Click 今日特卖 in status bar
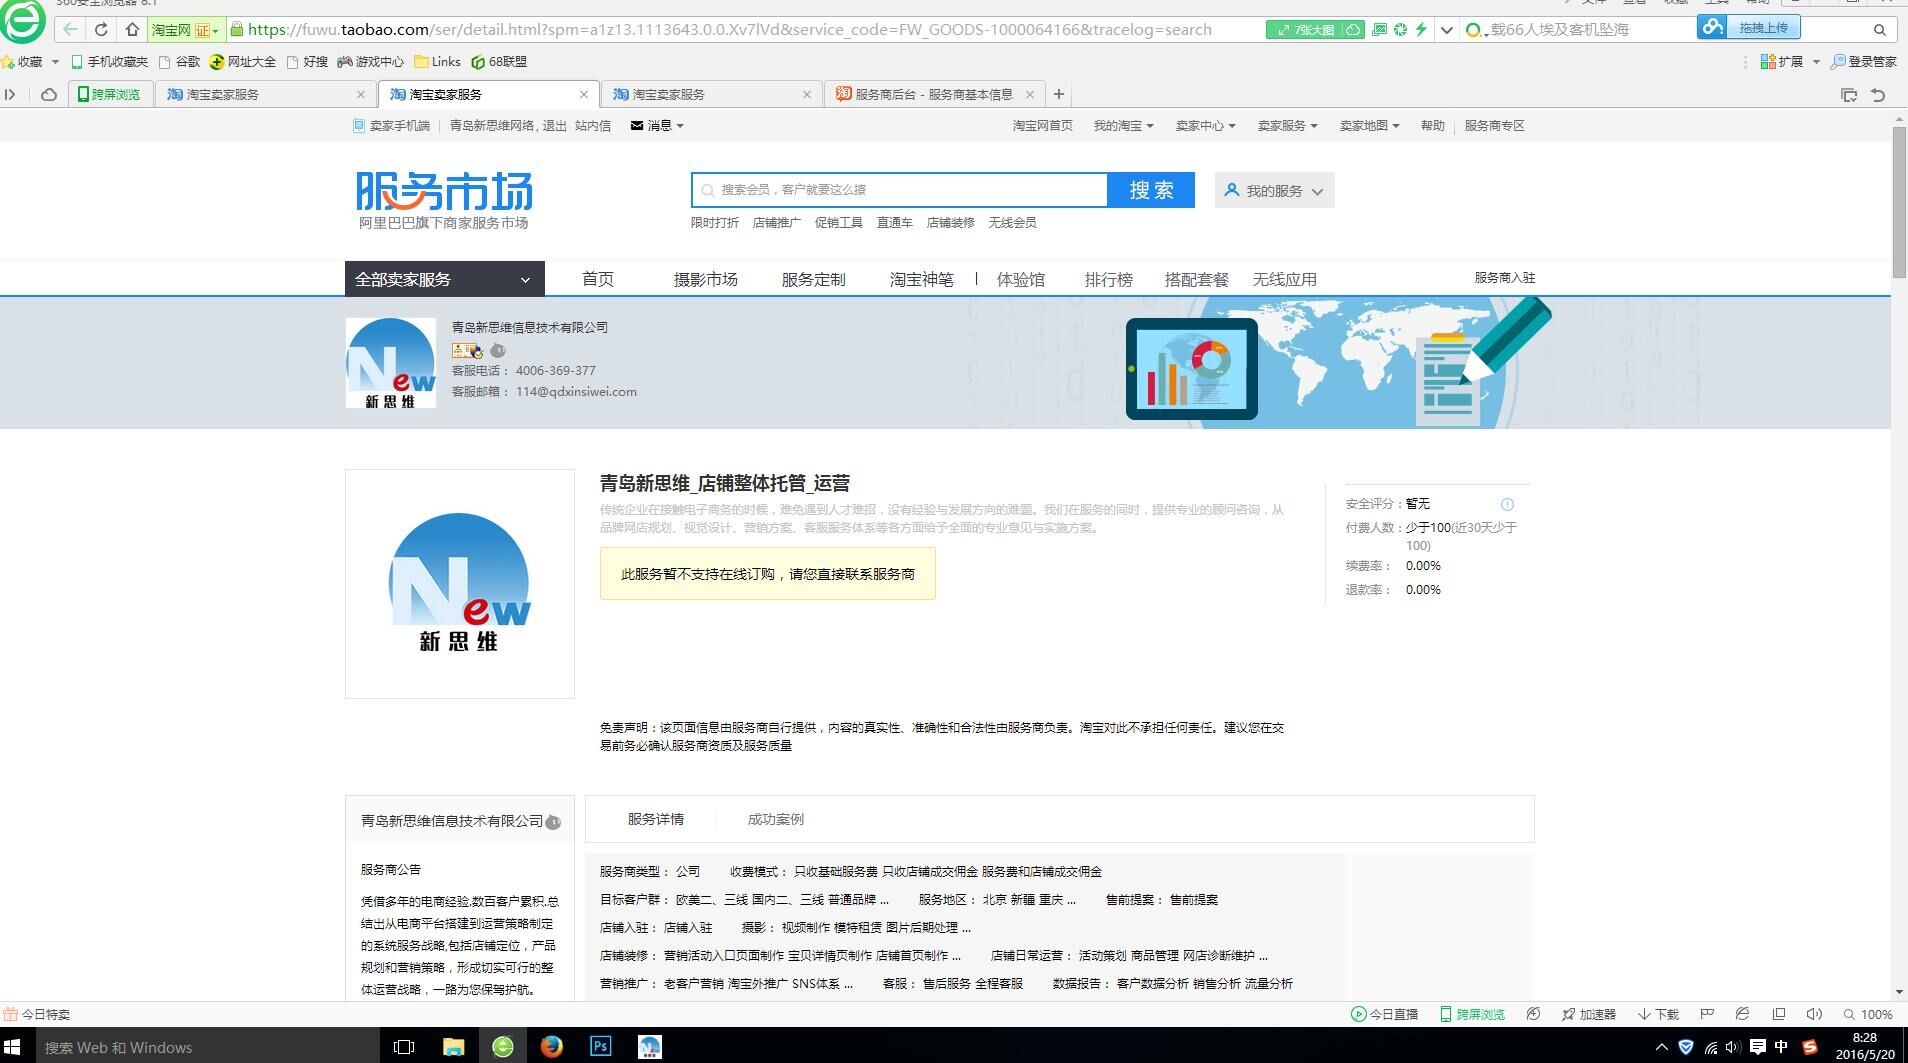Viewport: 1908px width, 1063px height. (37, 1014)
